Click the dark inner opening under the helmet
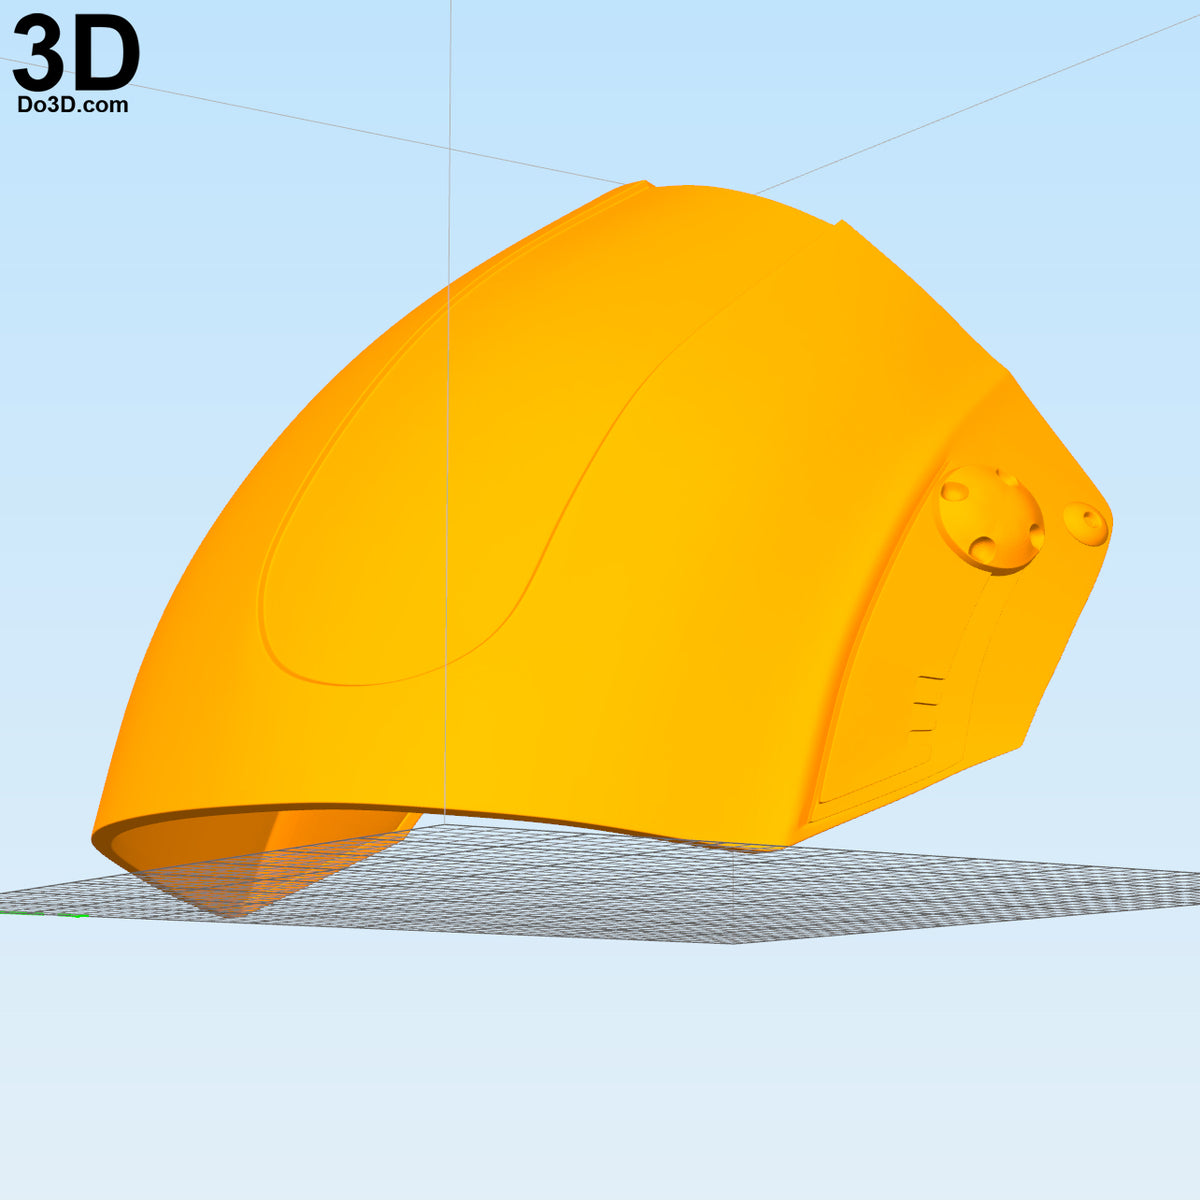1200x1200 pixels. pos(270,860)
